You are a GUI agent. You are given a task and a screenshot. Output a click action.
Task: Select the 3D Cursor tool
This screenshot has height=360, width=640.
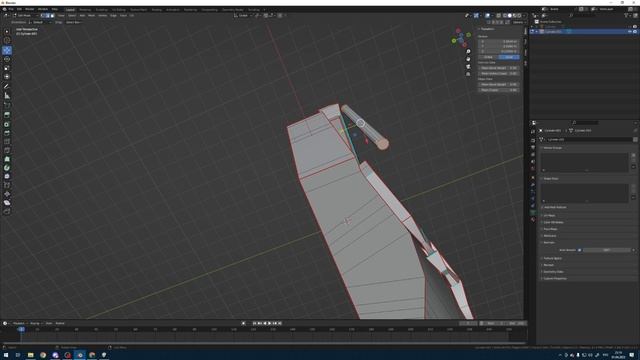pos(7,40)
